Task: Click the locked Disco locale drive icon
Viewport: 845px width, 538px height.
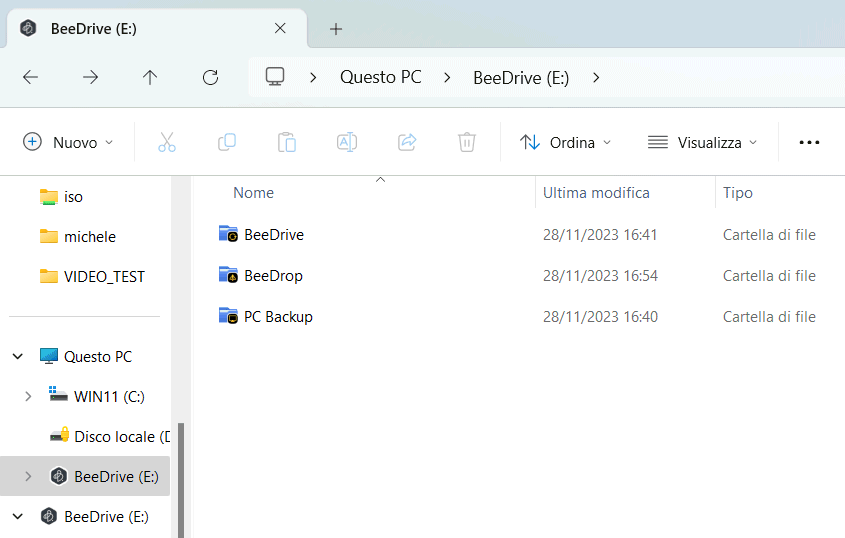Action: tap(59, 434)
